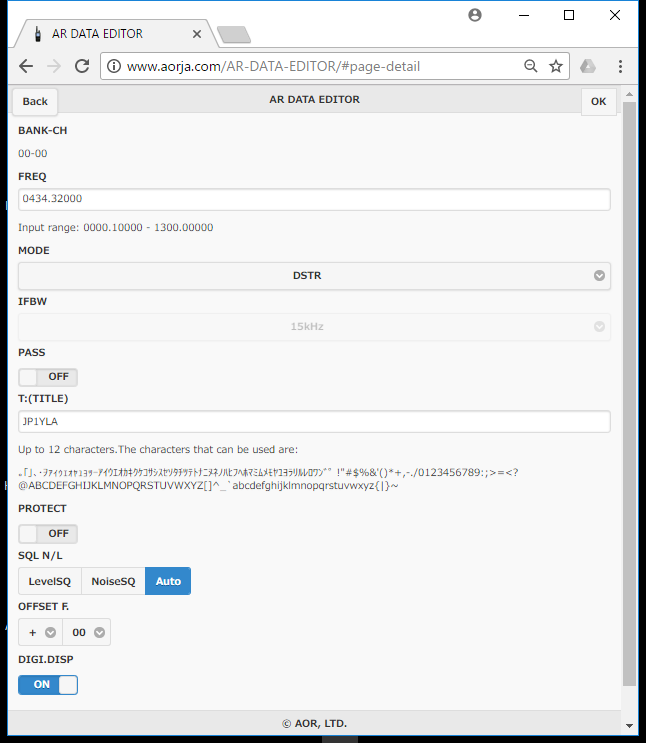Click the Google Drive extension icon

pyautogui.click(x=589, y=66)
